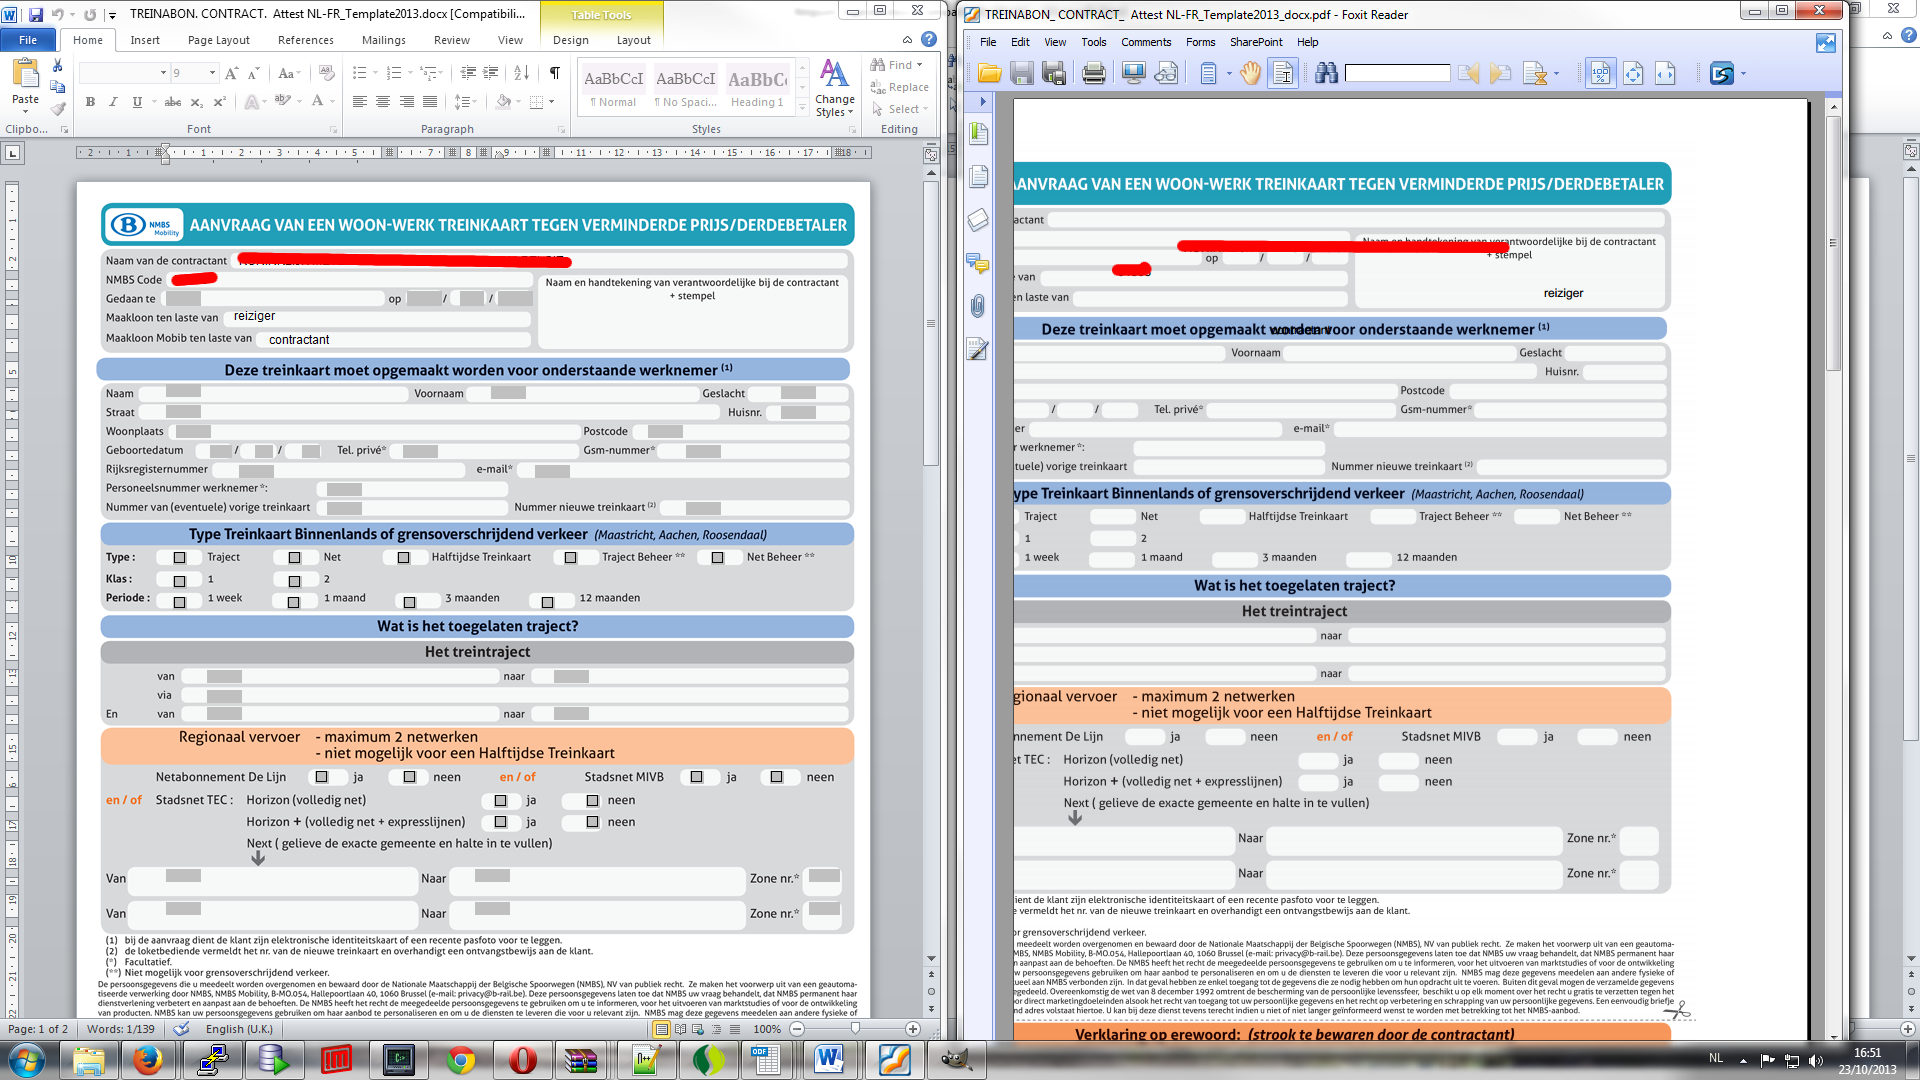This screenshot has height=1080, width=1920.
Task: Apply the No Spacing style
Action: (685, 87)
